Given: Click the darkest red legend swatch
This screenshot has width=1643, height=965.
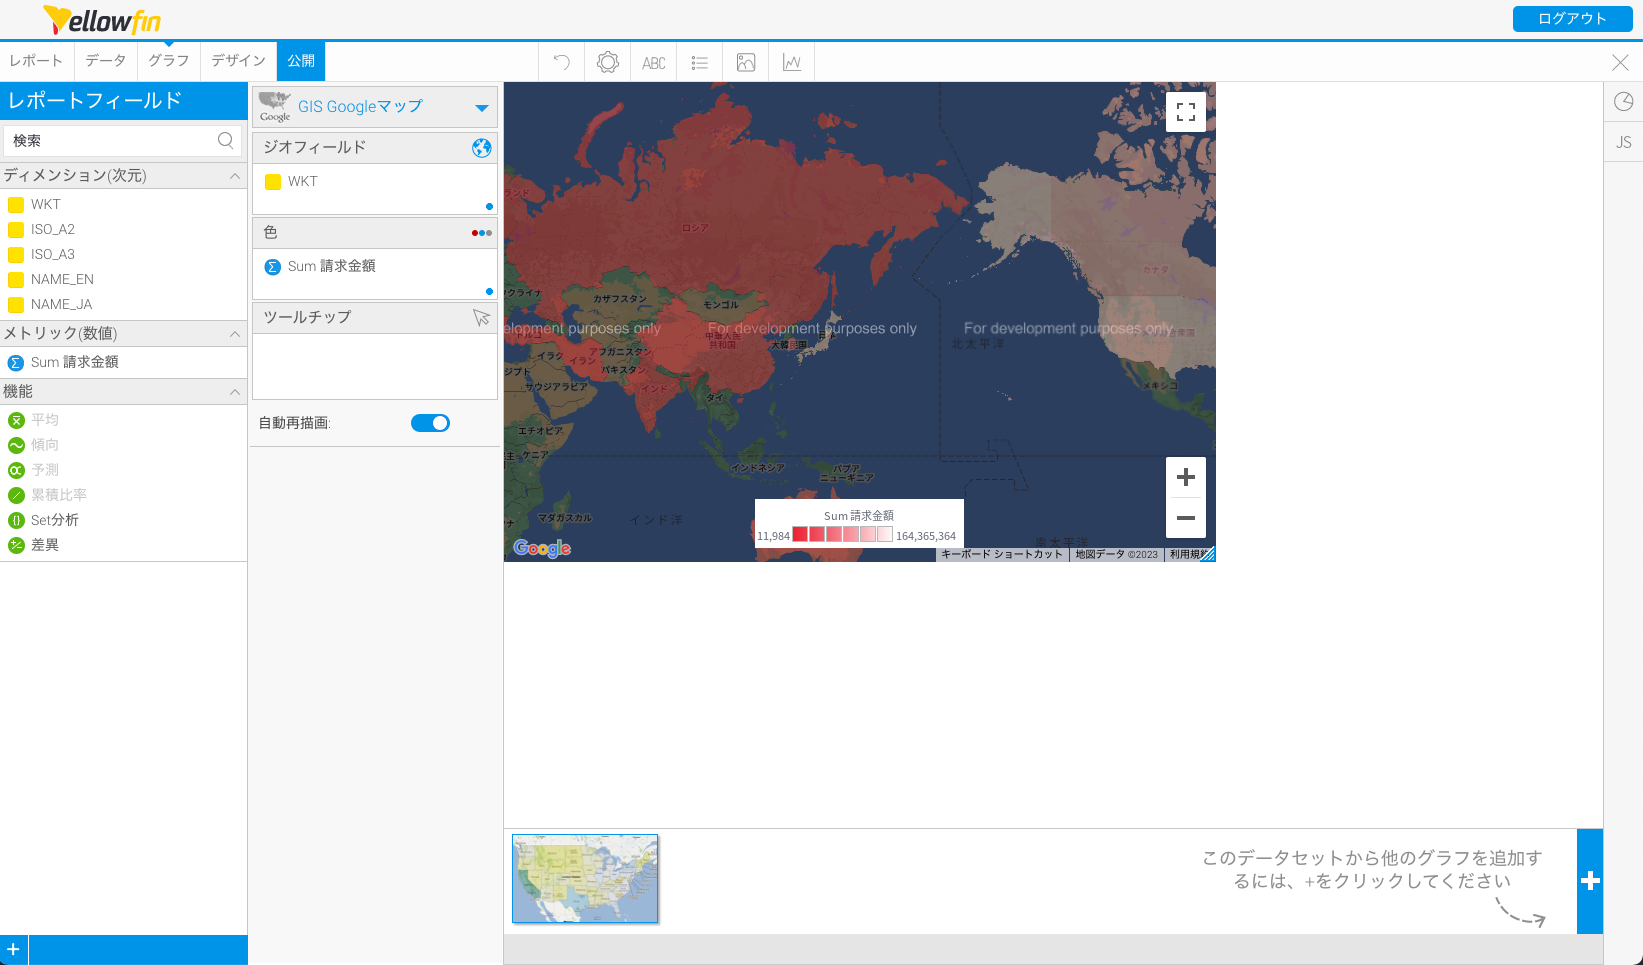Looking at the screenshot, I should (x=800, y=534).
